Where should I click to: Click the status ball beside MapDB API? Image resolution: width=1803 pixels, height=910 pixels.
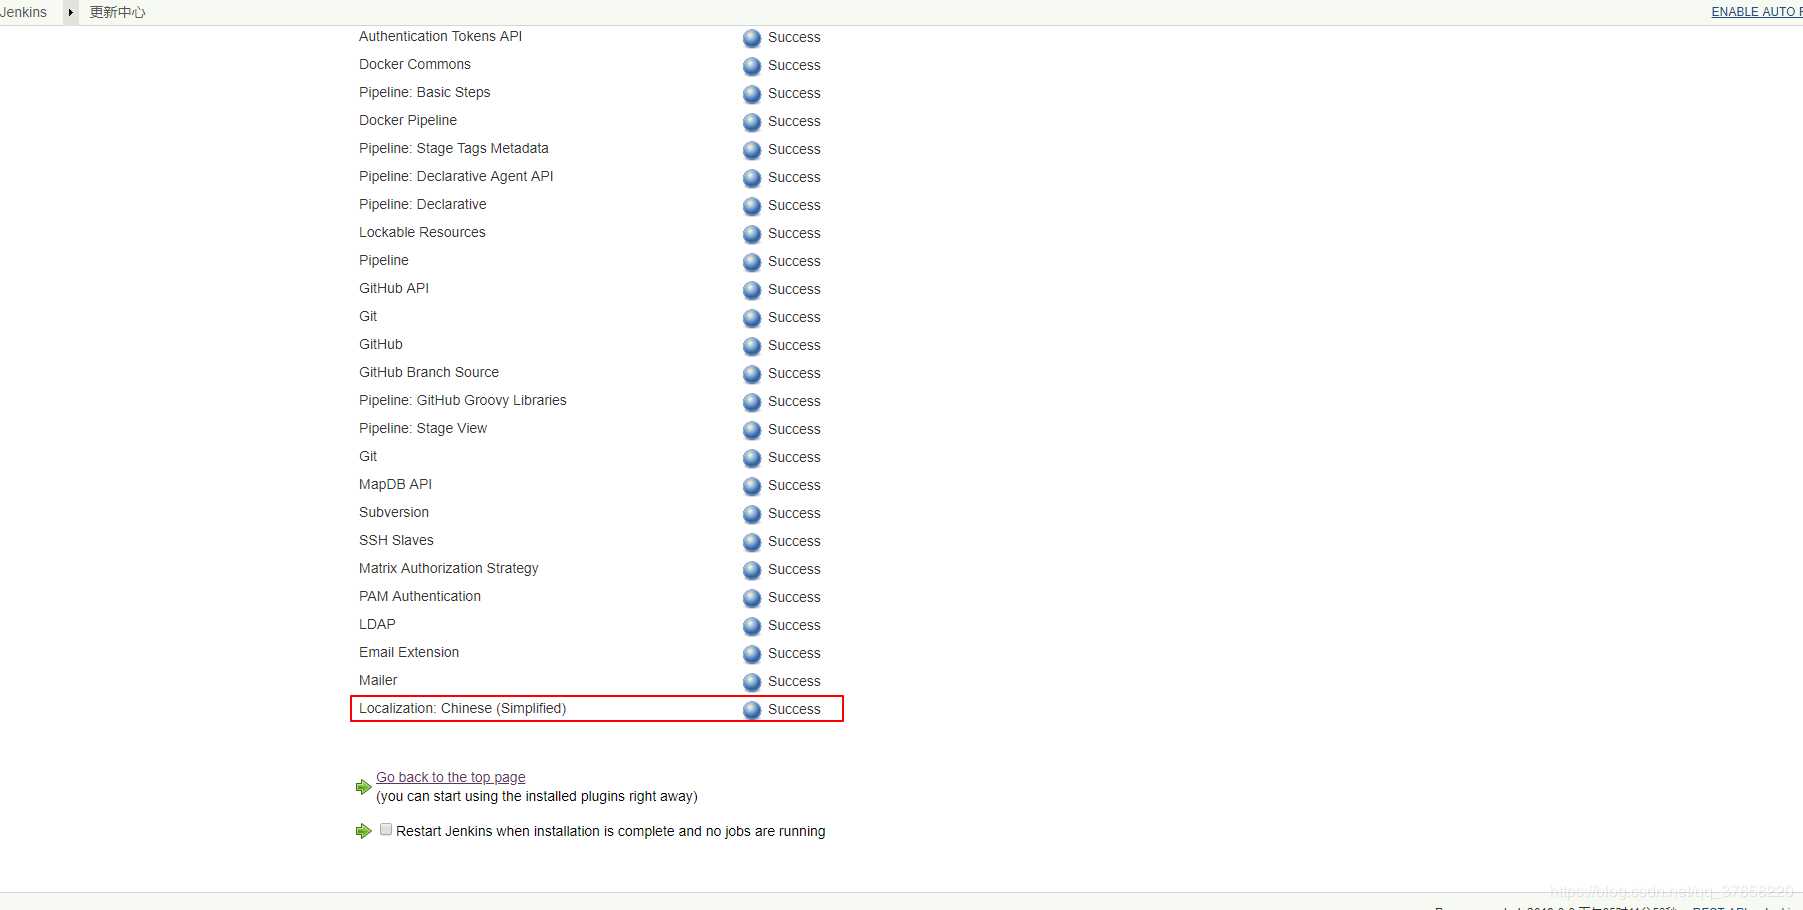(752, 486)
